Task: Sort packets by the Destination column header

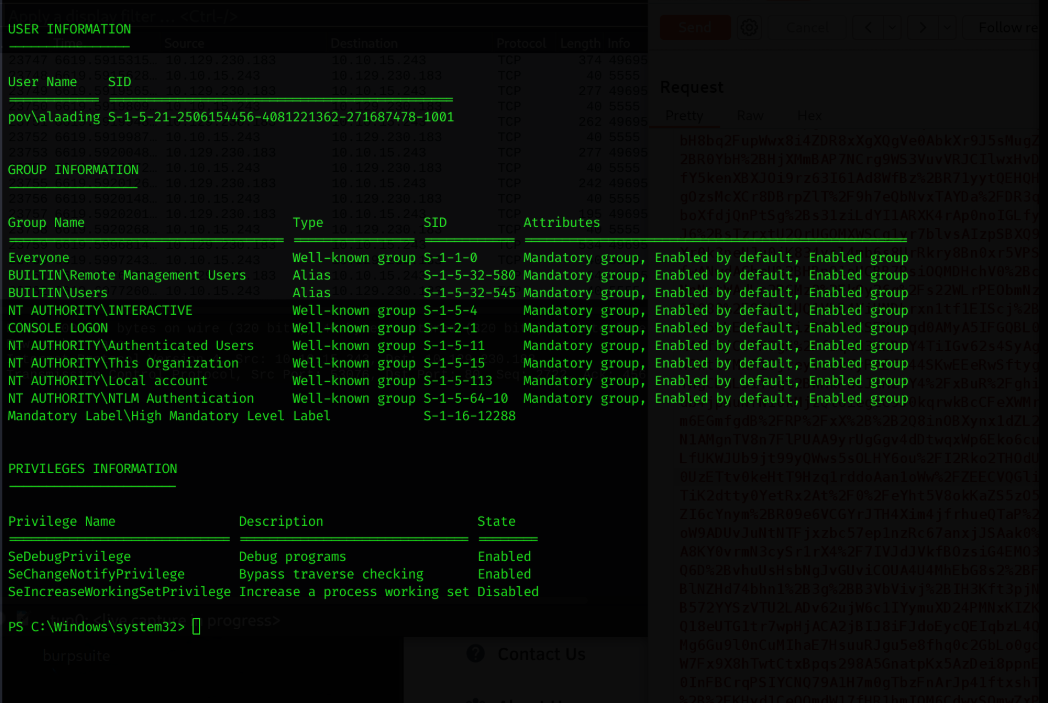Action: [x=364, y=43]
